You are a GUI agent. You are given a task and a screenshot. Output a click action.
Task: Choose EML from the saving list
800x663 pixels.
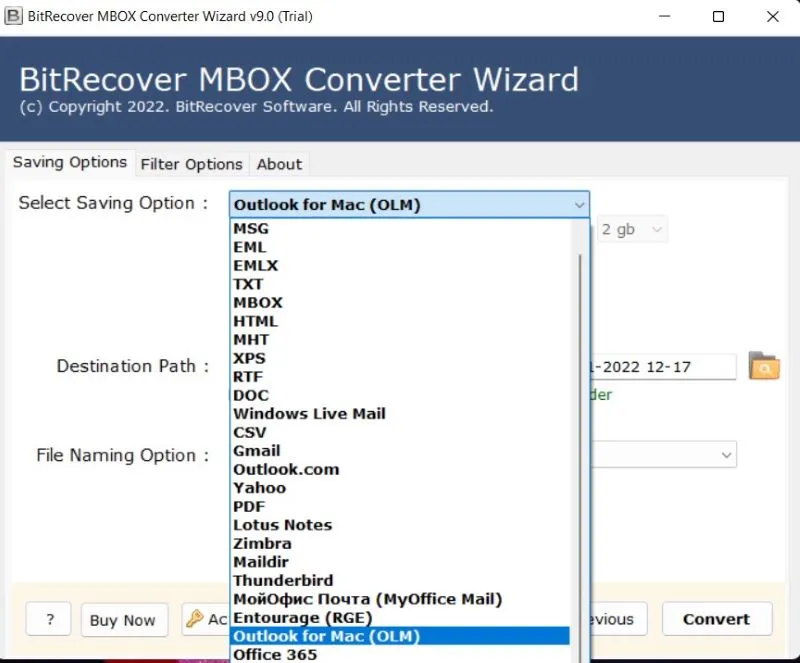[401, 247]
